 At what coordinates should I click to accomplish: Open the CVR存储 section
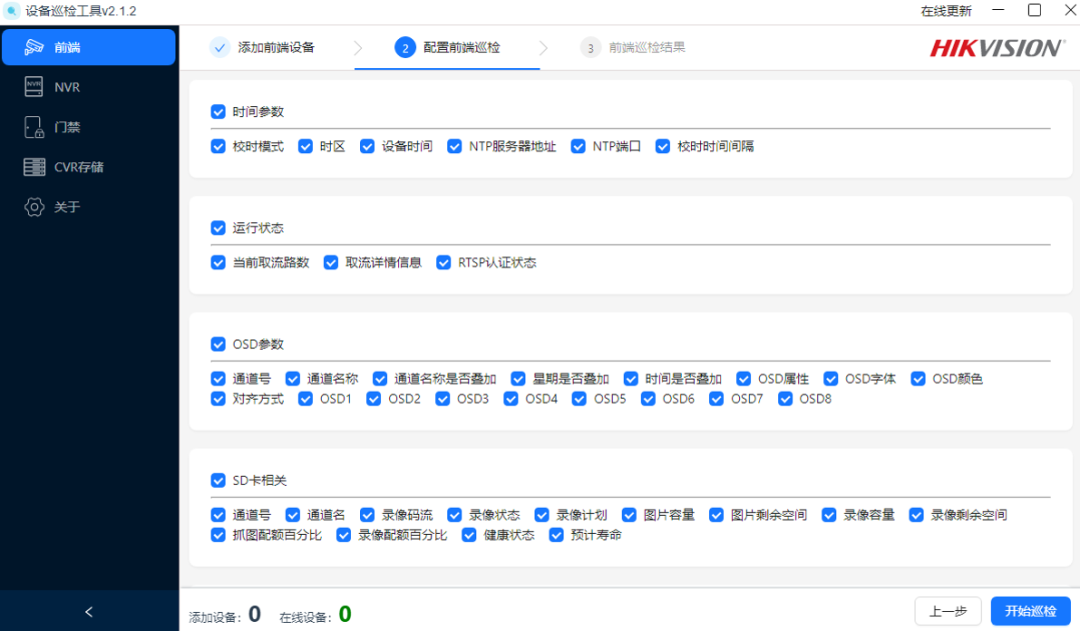click(x=89, y=167)
